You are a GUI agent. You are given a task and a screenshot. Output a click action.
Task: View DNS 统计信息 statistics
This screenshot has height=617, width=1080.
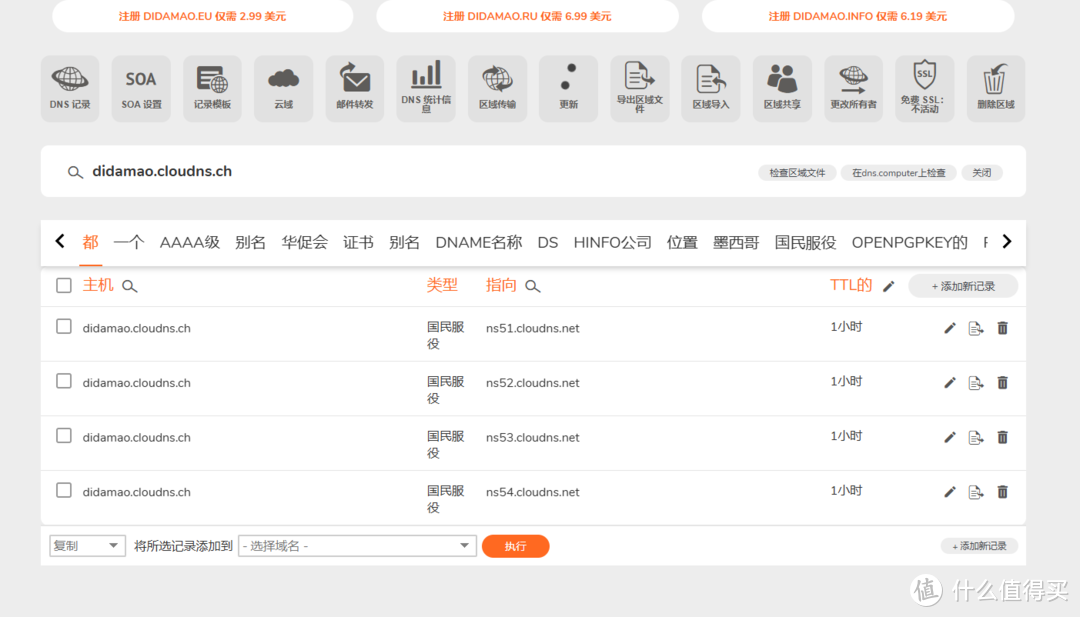coord(426,88)
